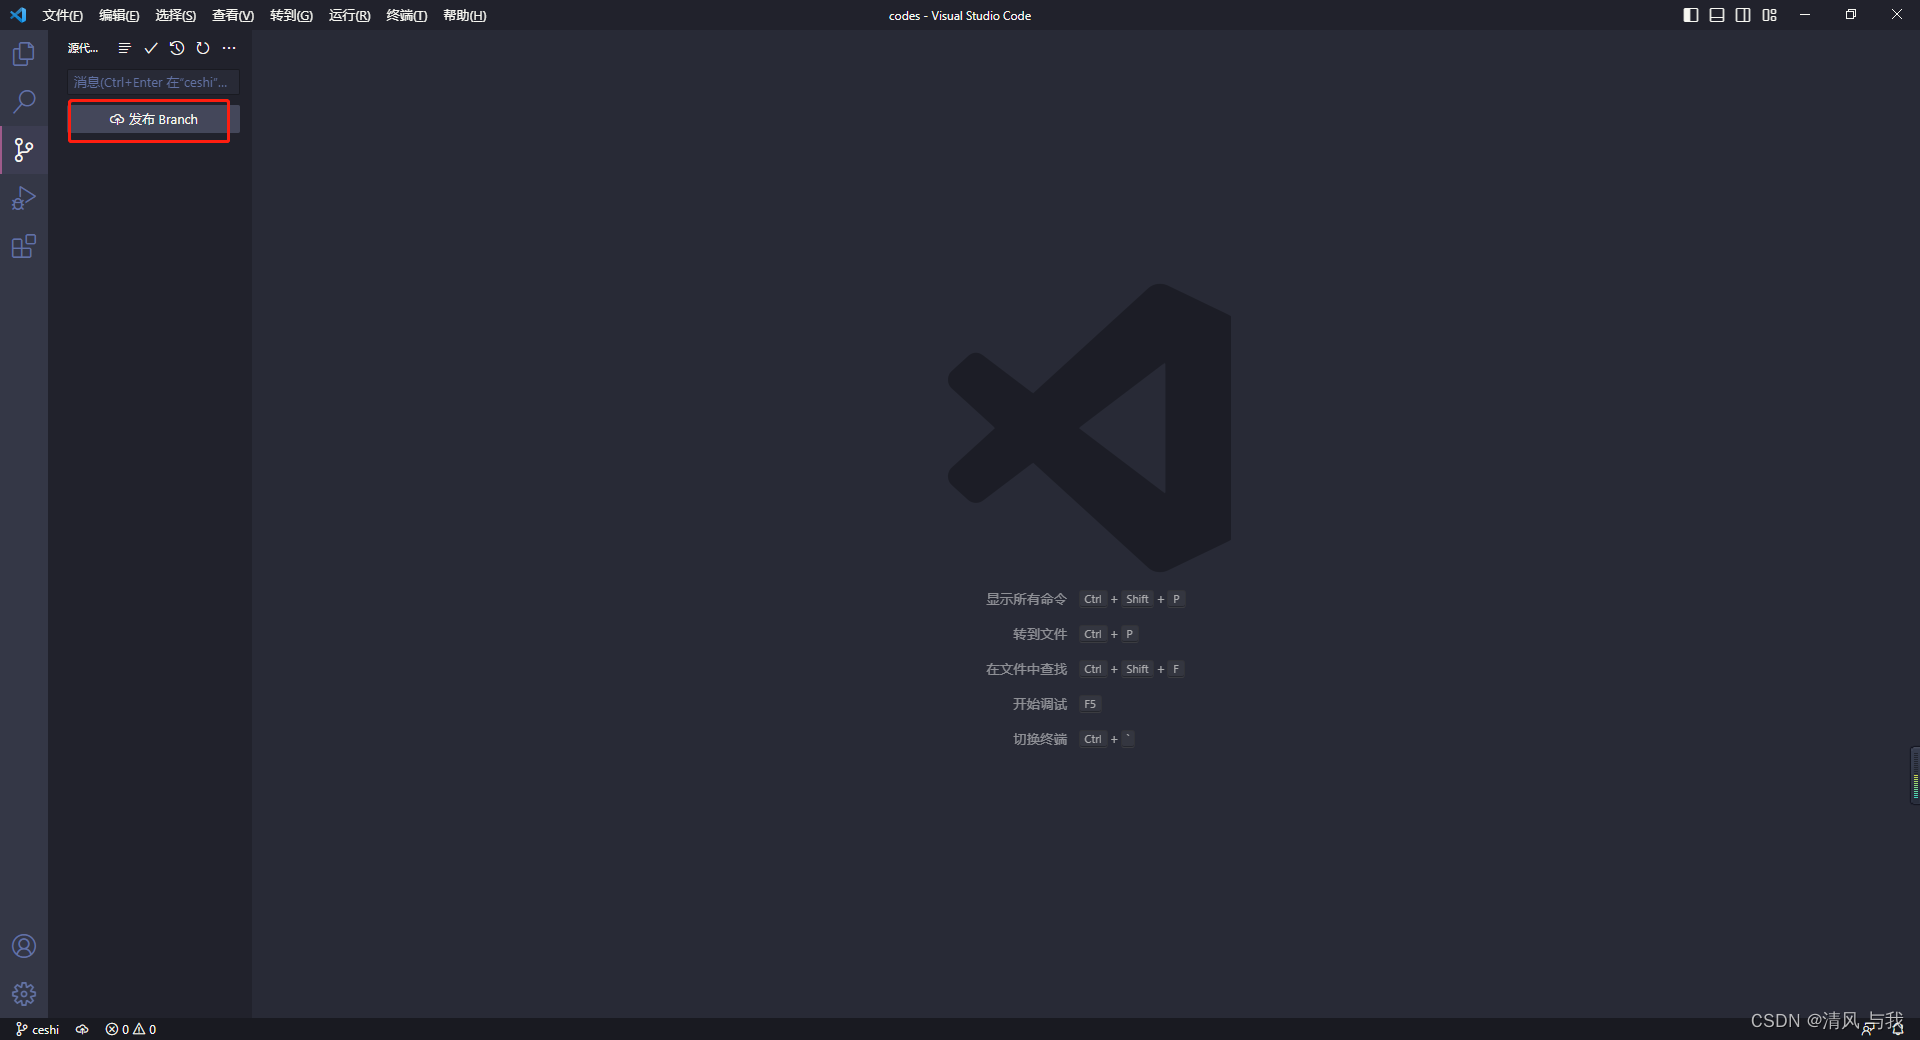
Task: Click the notifications bell in status bar
Action: (x=1897, y=1029)
